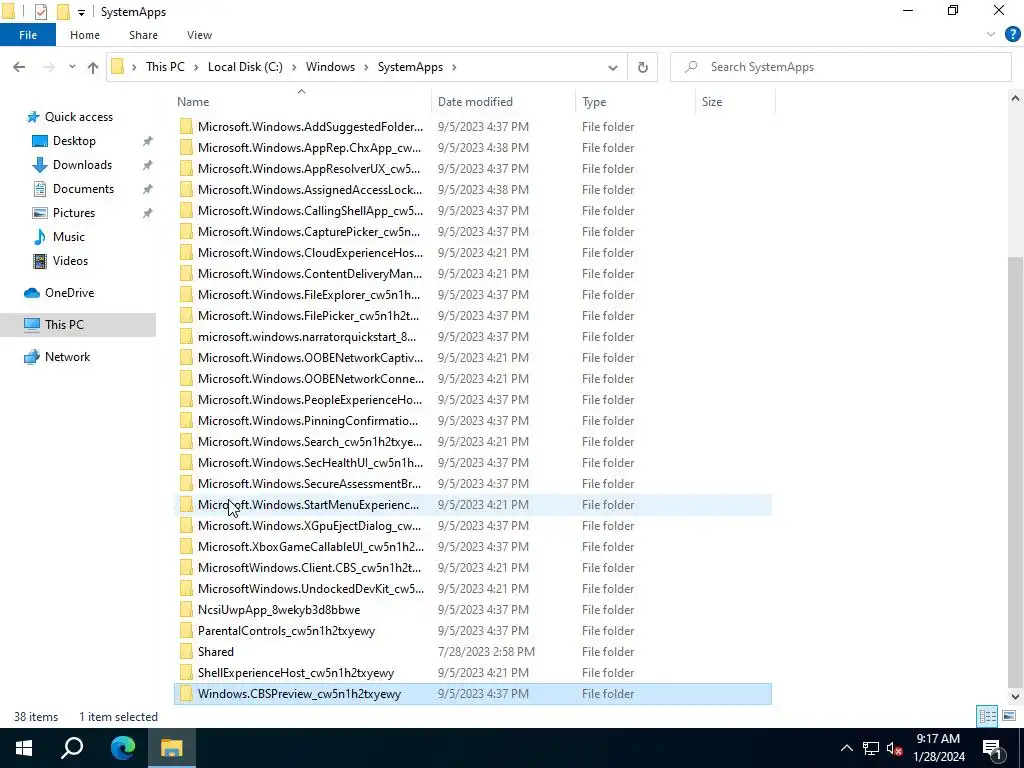Select microsoft.windows.narratorquickstart folder
Screen dimensions: 1024x768
click(307, 337)
